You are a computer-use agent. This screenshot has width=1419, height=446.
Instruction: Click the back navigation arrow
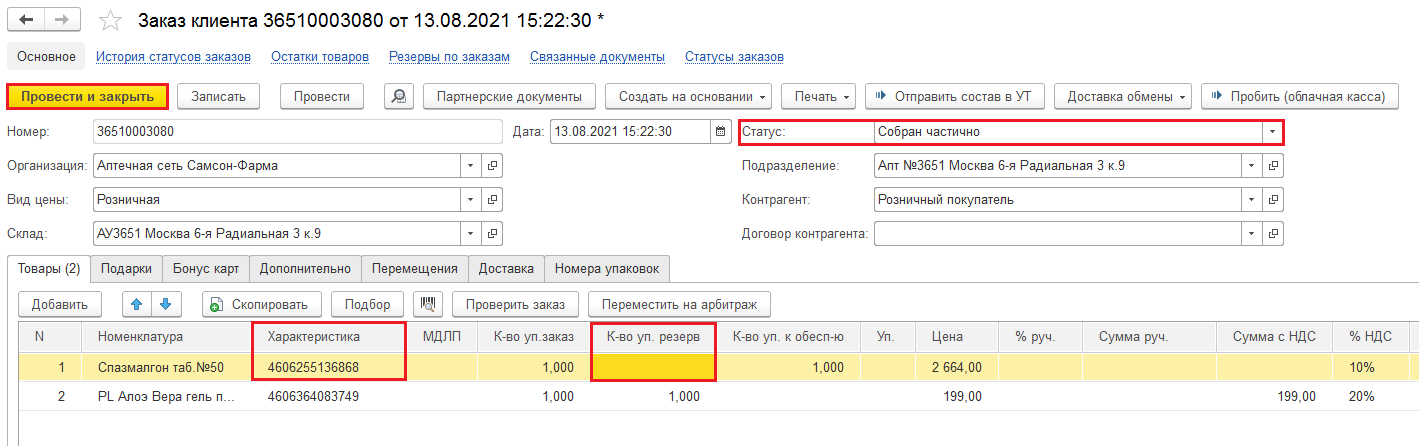[x=27, y=20]
